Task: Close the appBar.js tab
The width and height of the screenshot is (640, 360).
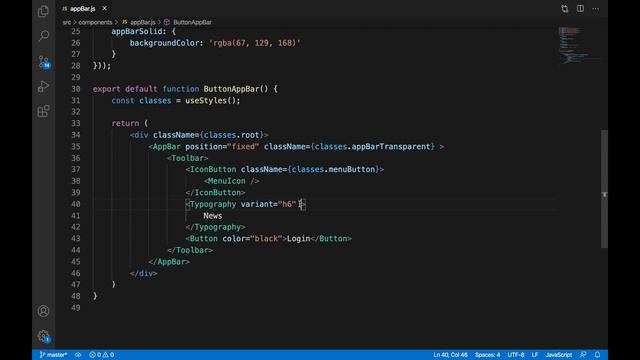Action: coord(104,8)
